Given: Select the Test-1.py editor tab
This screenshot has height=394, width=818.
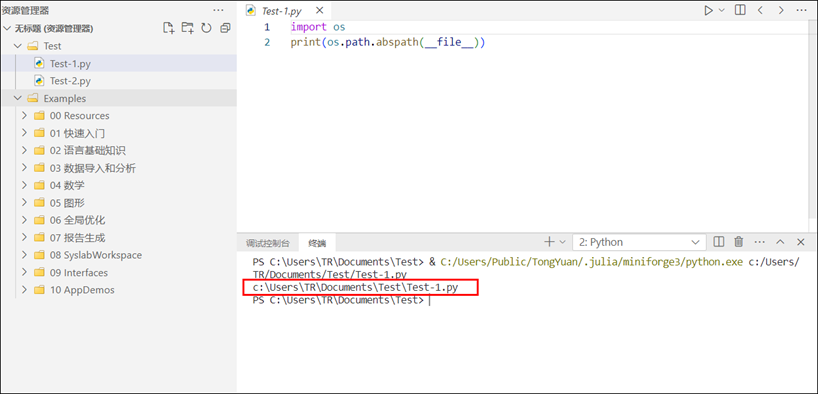Looking at the screenshot, I should (284, 10).
